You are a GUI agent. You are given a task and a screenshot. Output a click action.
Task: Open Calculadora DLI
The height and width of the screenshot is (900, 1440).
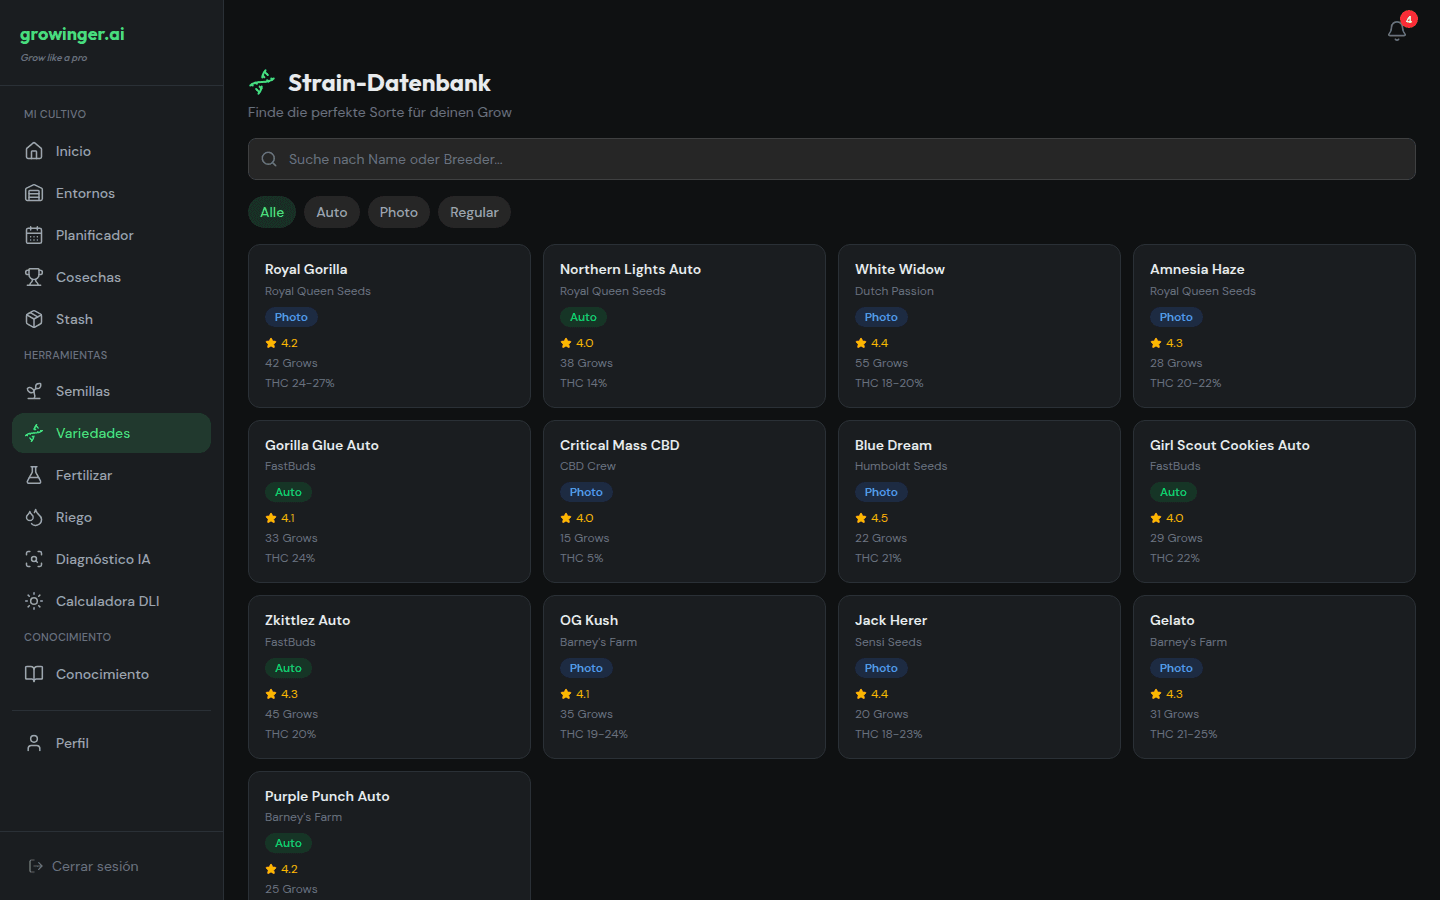pos(111,601)
